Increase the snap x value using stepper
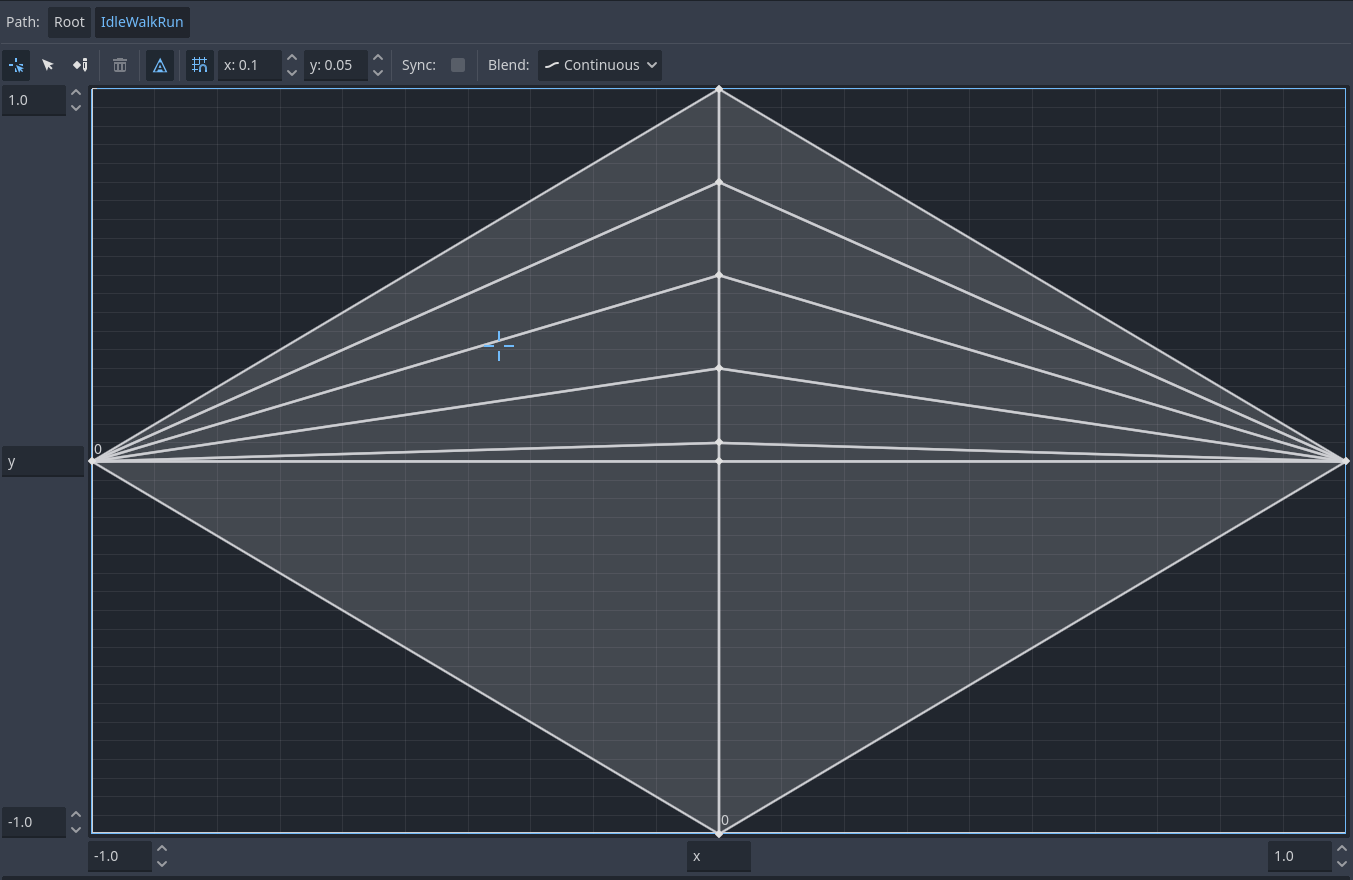1353x880 pixels. (292, 58)
